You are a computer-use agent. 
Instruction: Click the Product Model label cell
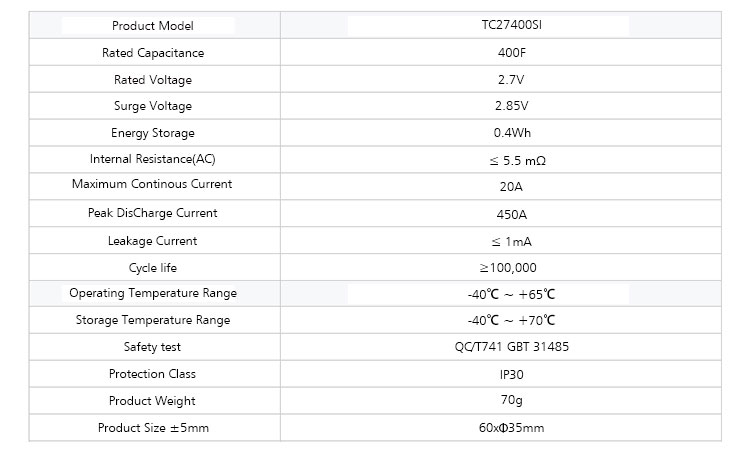pos(153,26)
